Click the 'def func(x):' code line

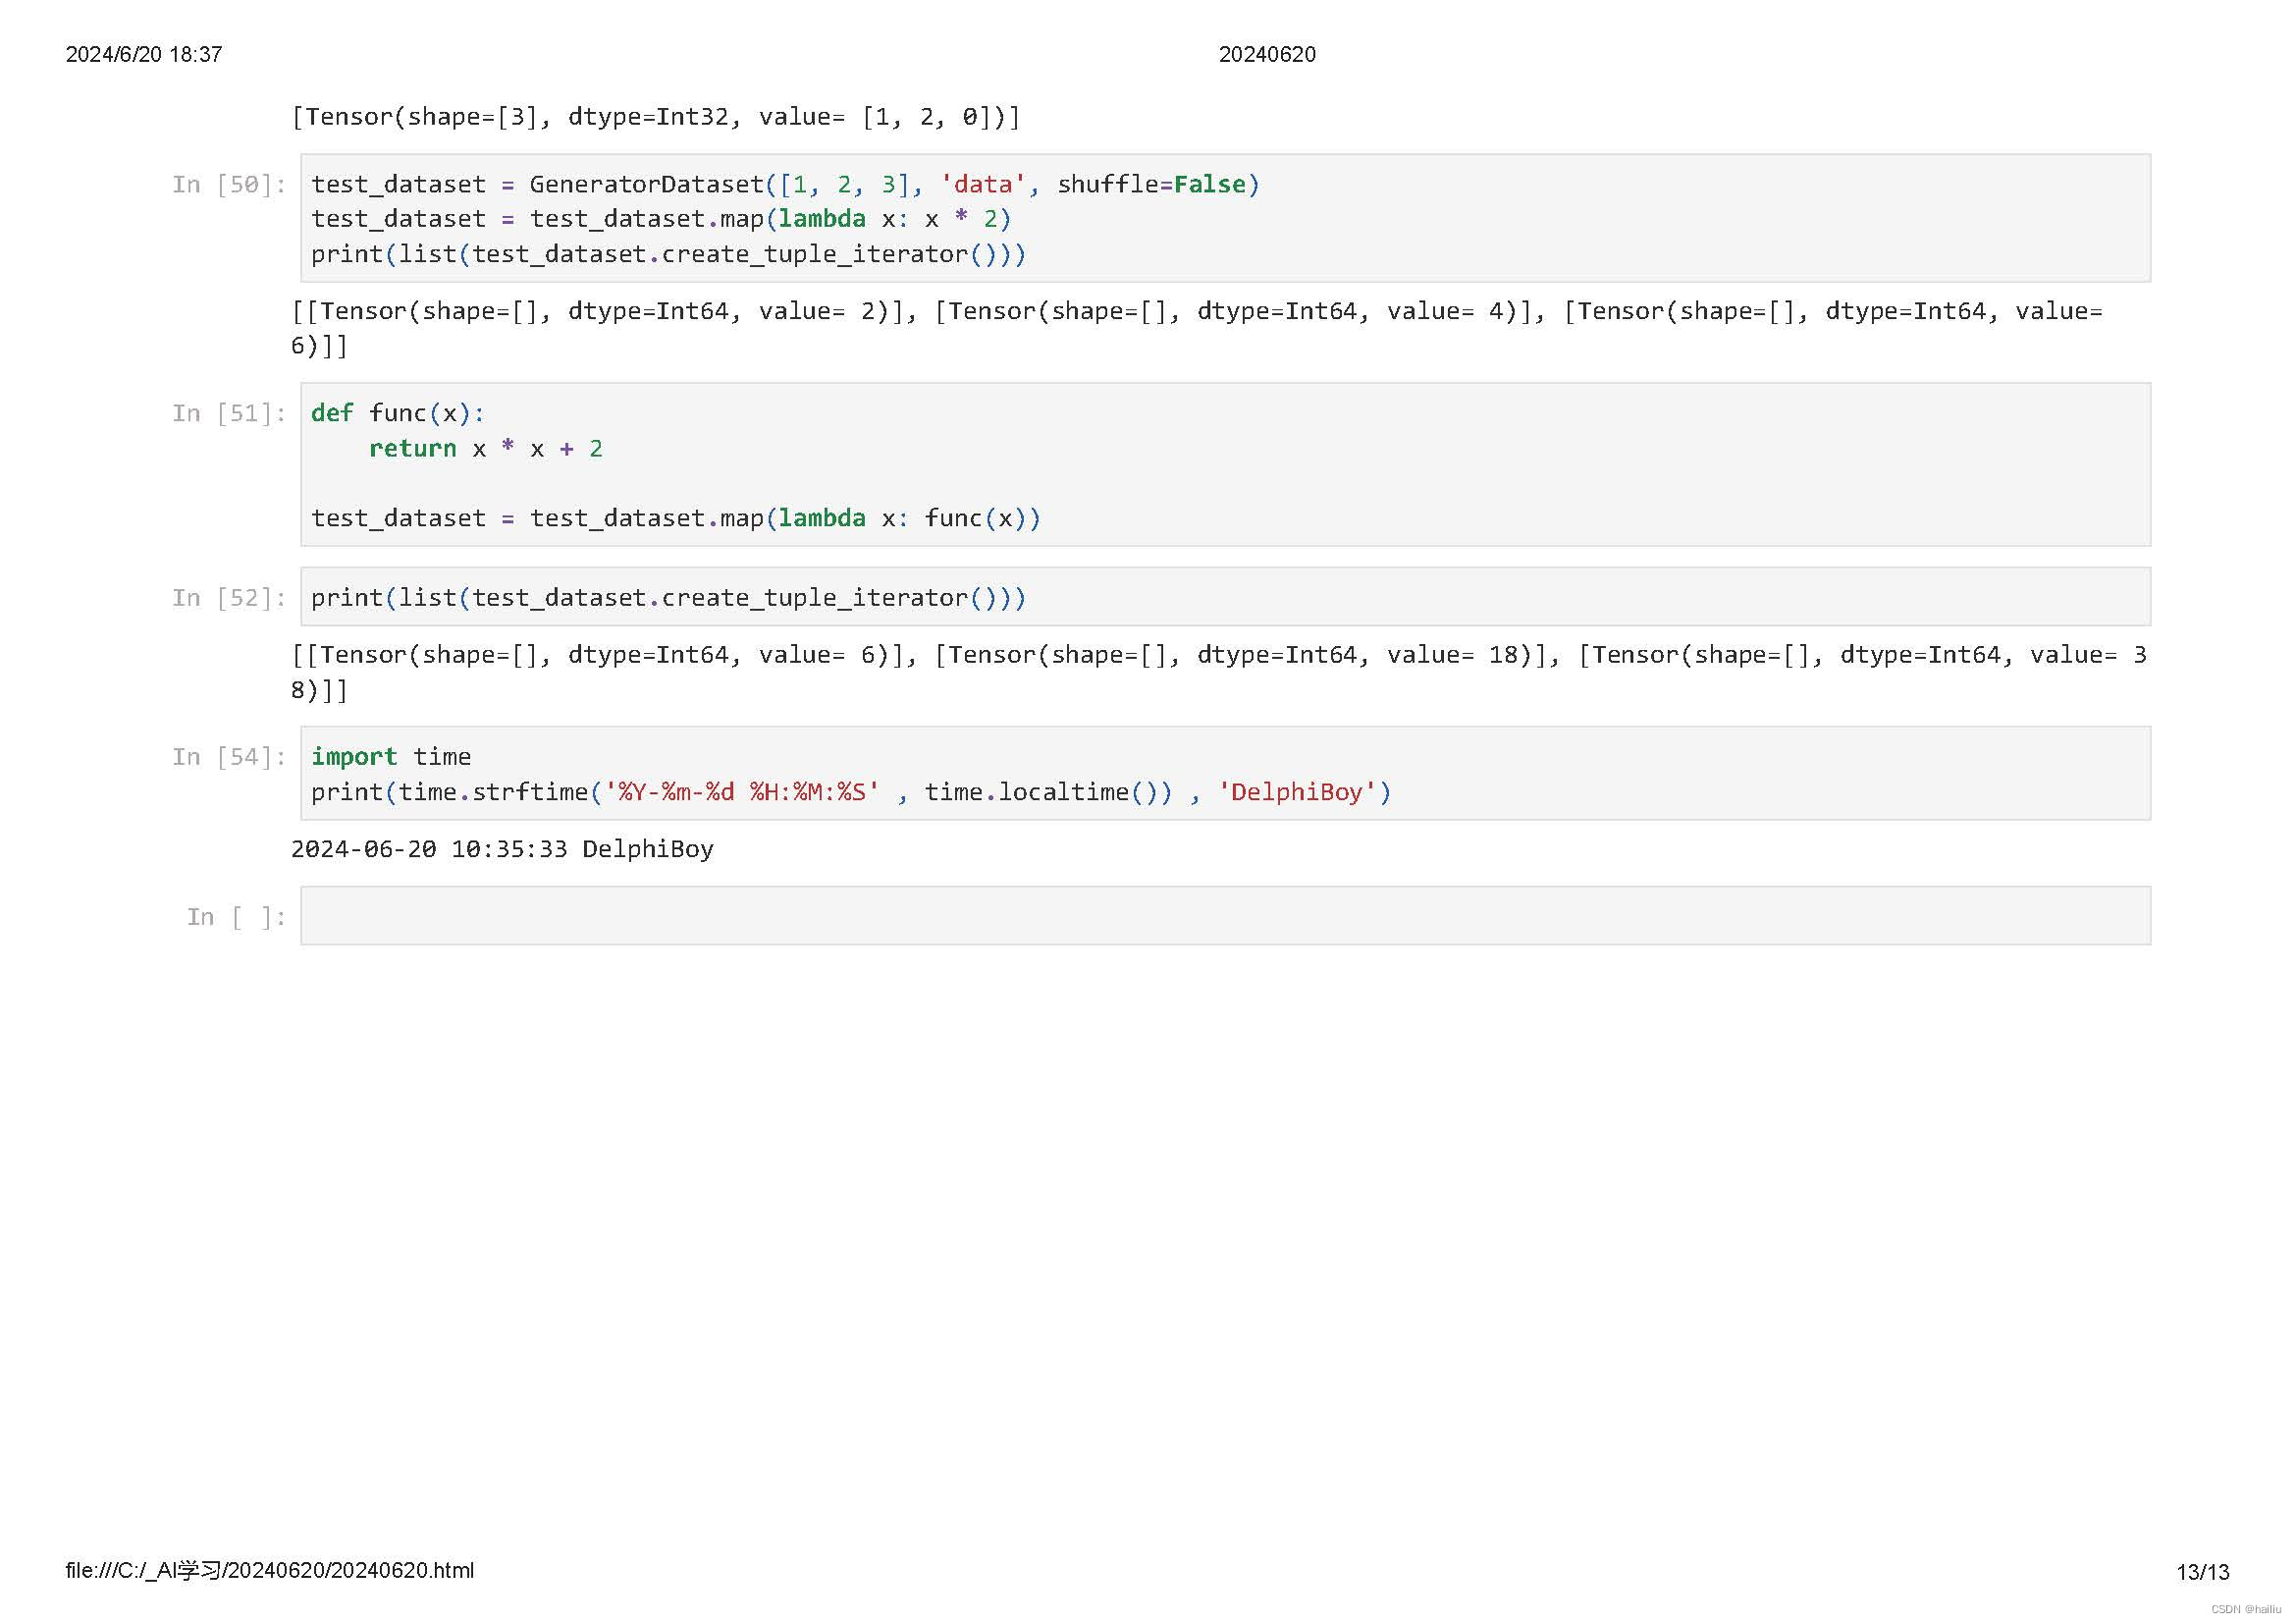397,414
